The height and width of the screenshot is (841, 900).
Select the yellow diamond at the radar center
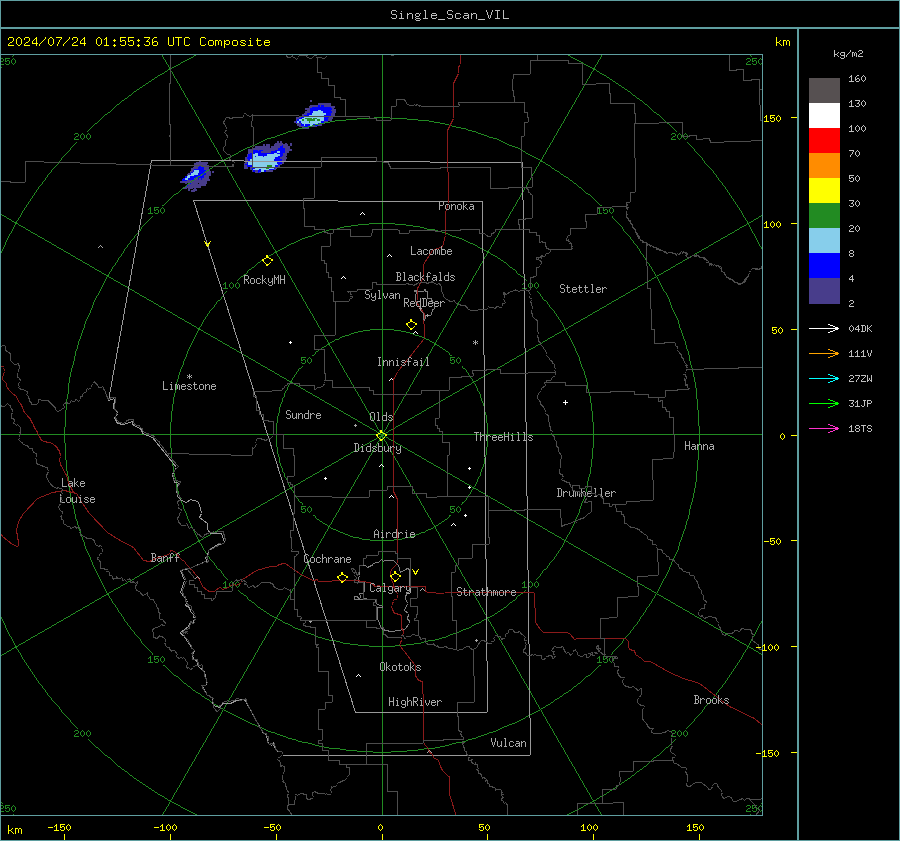pyautogui.click(x=381, y=436)
